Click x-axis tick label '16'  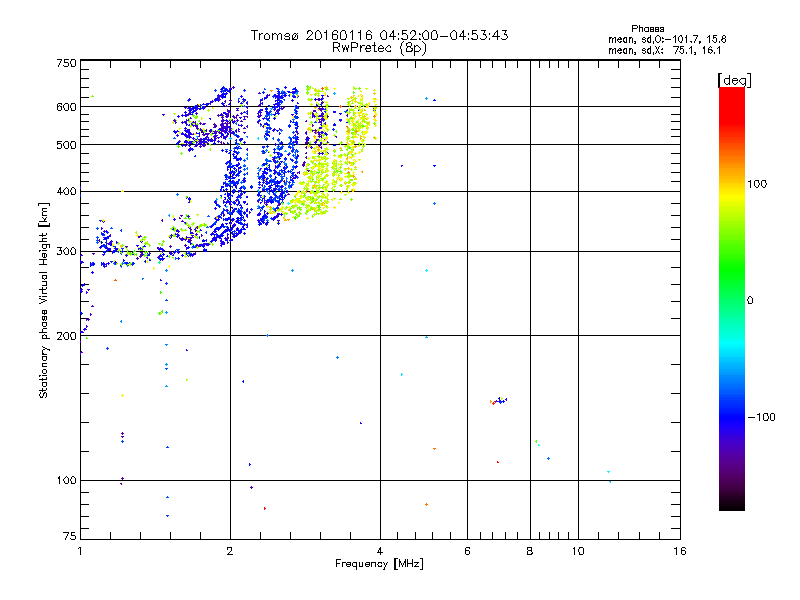tap(680, 551)
